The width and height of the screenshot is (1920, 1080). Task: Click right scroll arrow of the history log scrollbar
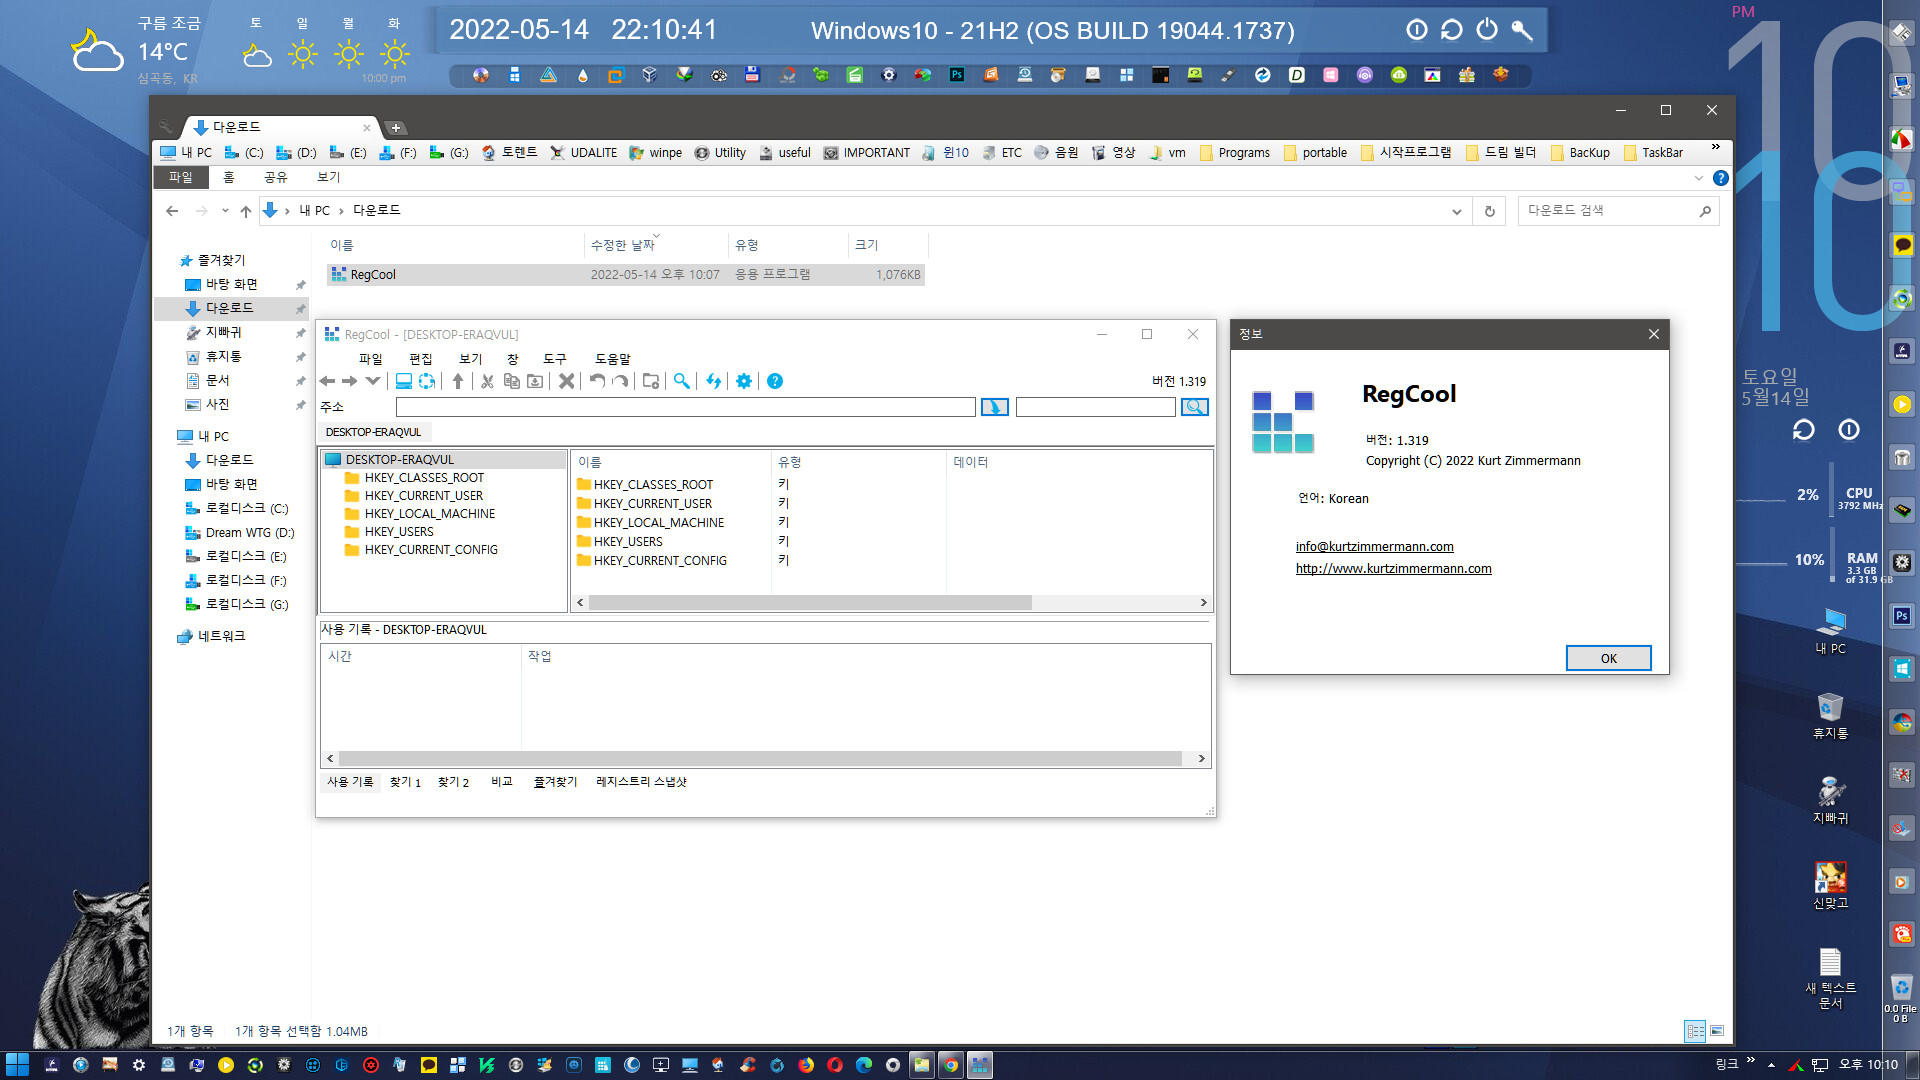[x=1202, y=759]
